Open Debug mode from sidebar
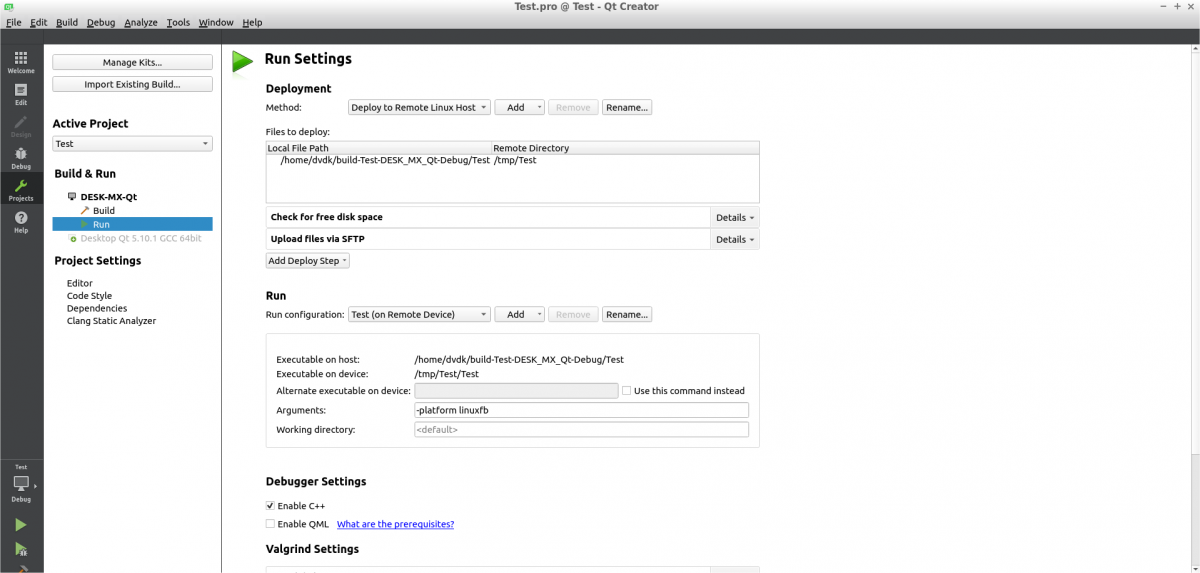 (x=21, y=157)
